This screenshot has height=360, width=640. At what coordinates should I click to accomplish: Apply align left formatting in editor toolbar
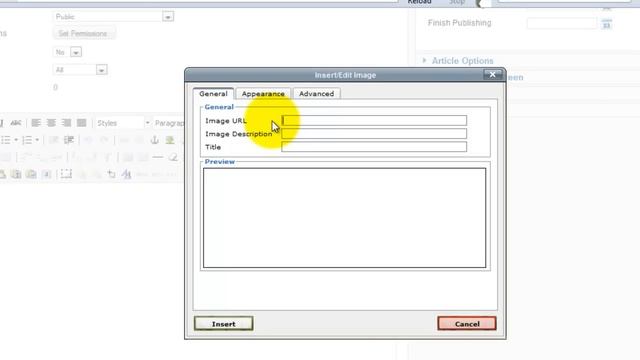click(36, 123)
